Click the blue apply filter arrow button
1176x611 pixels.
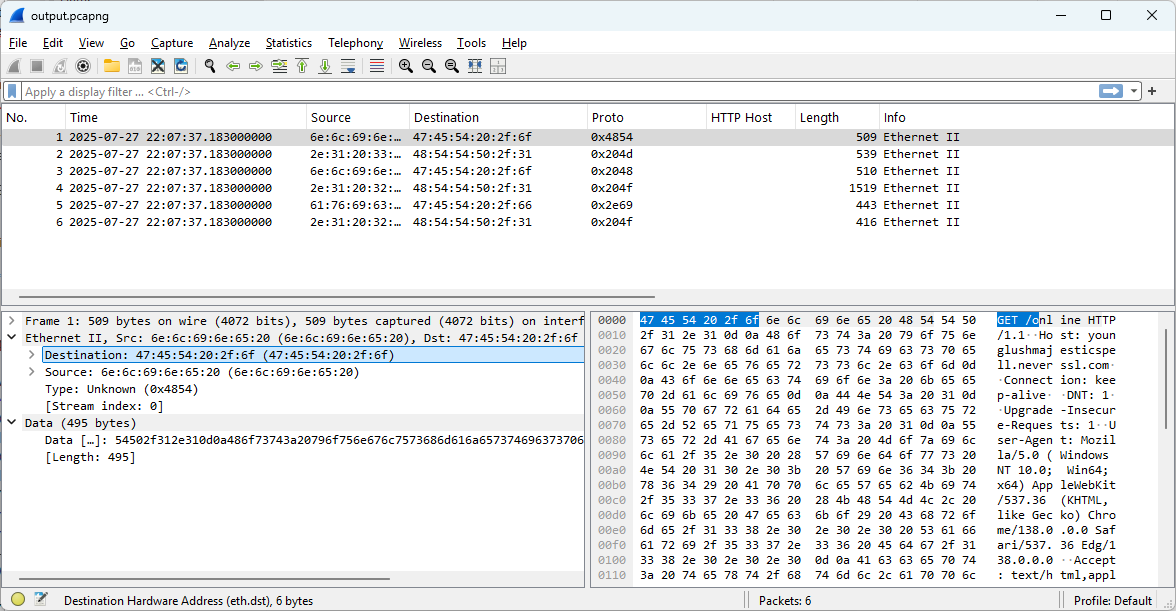1111,91
